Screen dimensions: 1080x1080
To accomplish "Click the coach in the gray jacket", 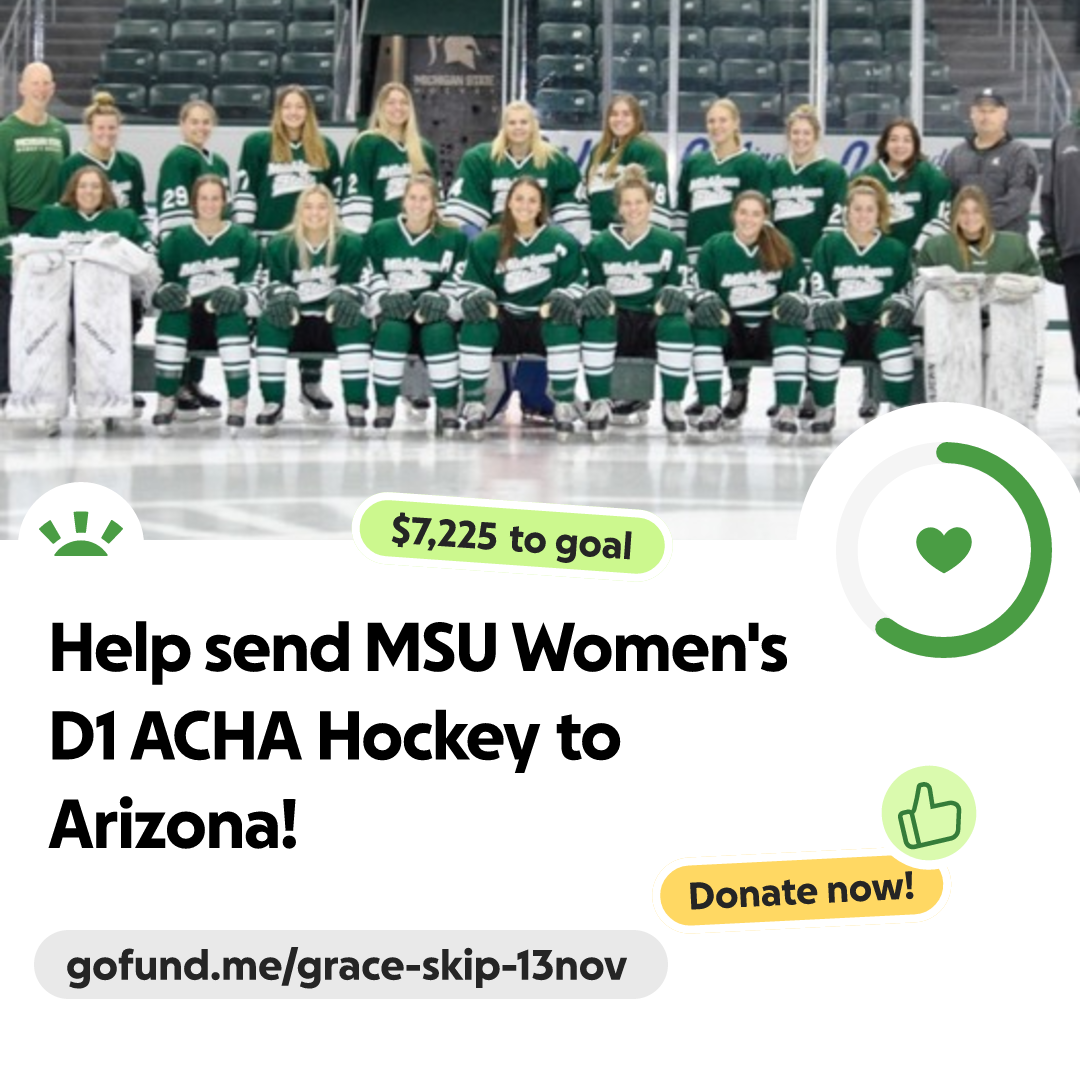I will (x=991, y=162).
